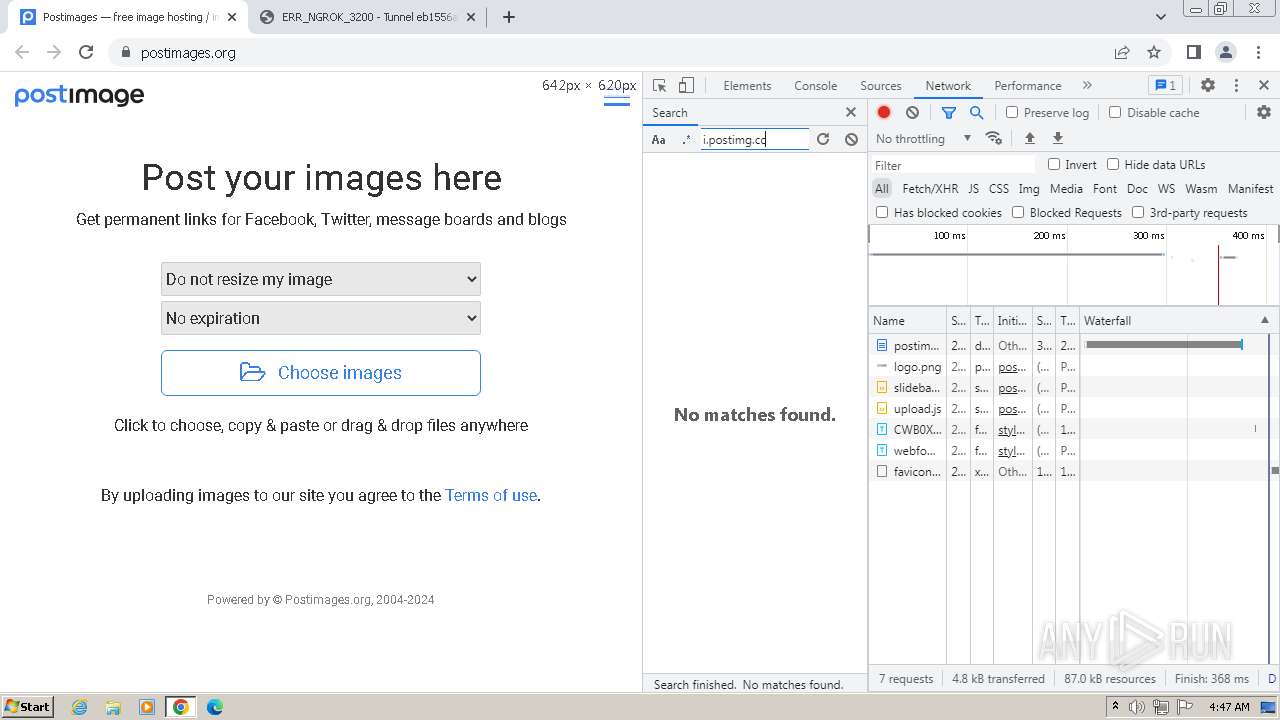Screen dimensions: 1280x720
Task: Check Hide data URLs
Action: (1113, 164)
